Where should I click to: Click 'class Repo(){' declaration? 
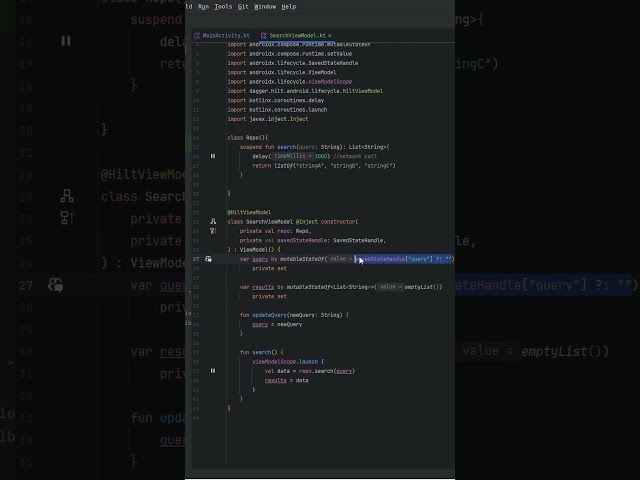coord(247,138)
